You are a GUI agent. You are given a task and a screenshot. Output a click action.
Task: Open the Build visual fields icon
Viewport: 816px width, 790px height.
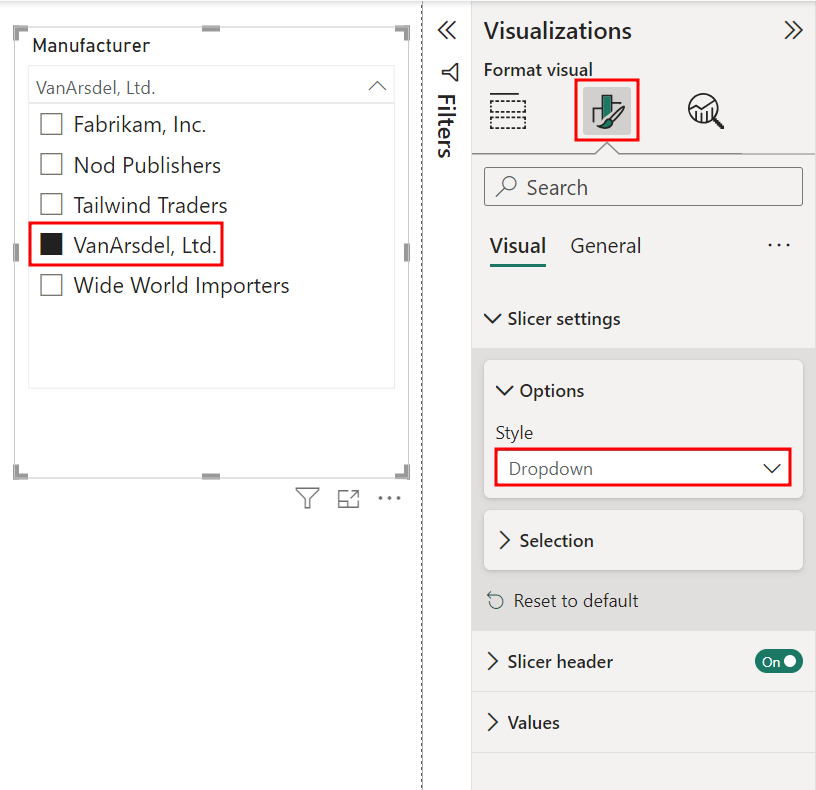[507, 111]
